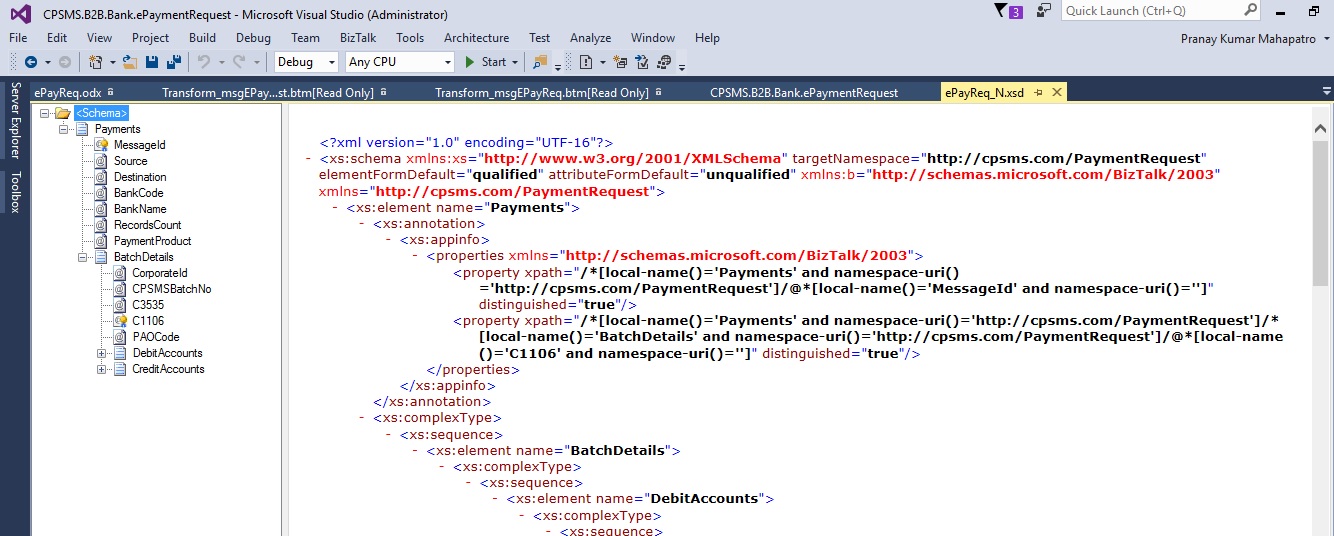The image size is (1334, 536).
Task: Click the validate schema checkmark toolbar icon
Action: pos(642,62)
